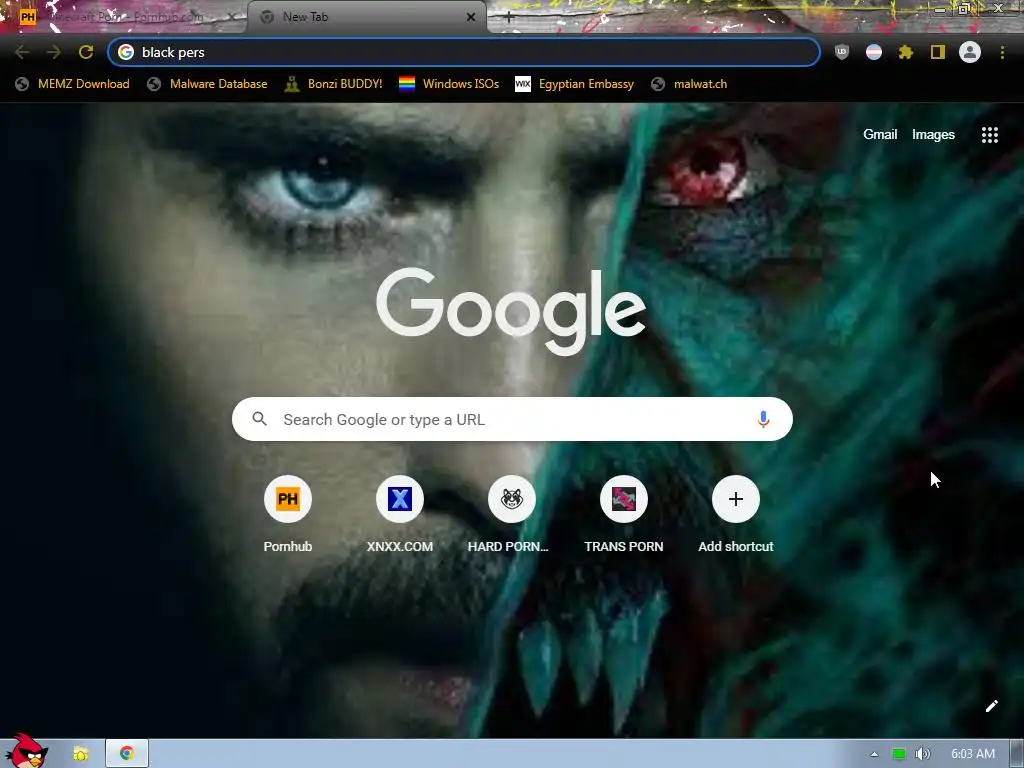Toggle the browser side panel icon

coord(938,52)
